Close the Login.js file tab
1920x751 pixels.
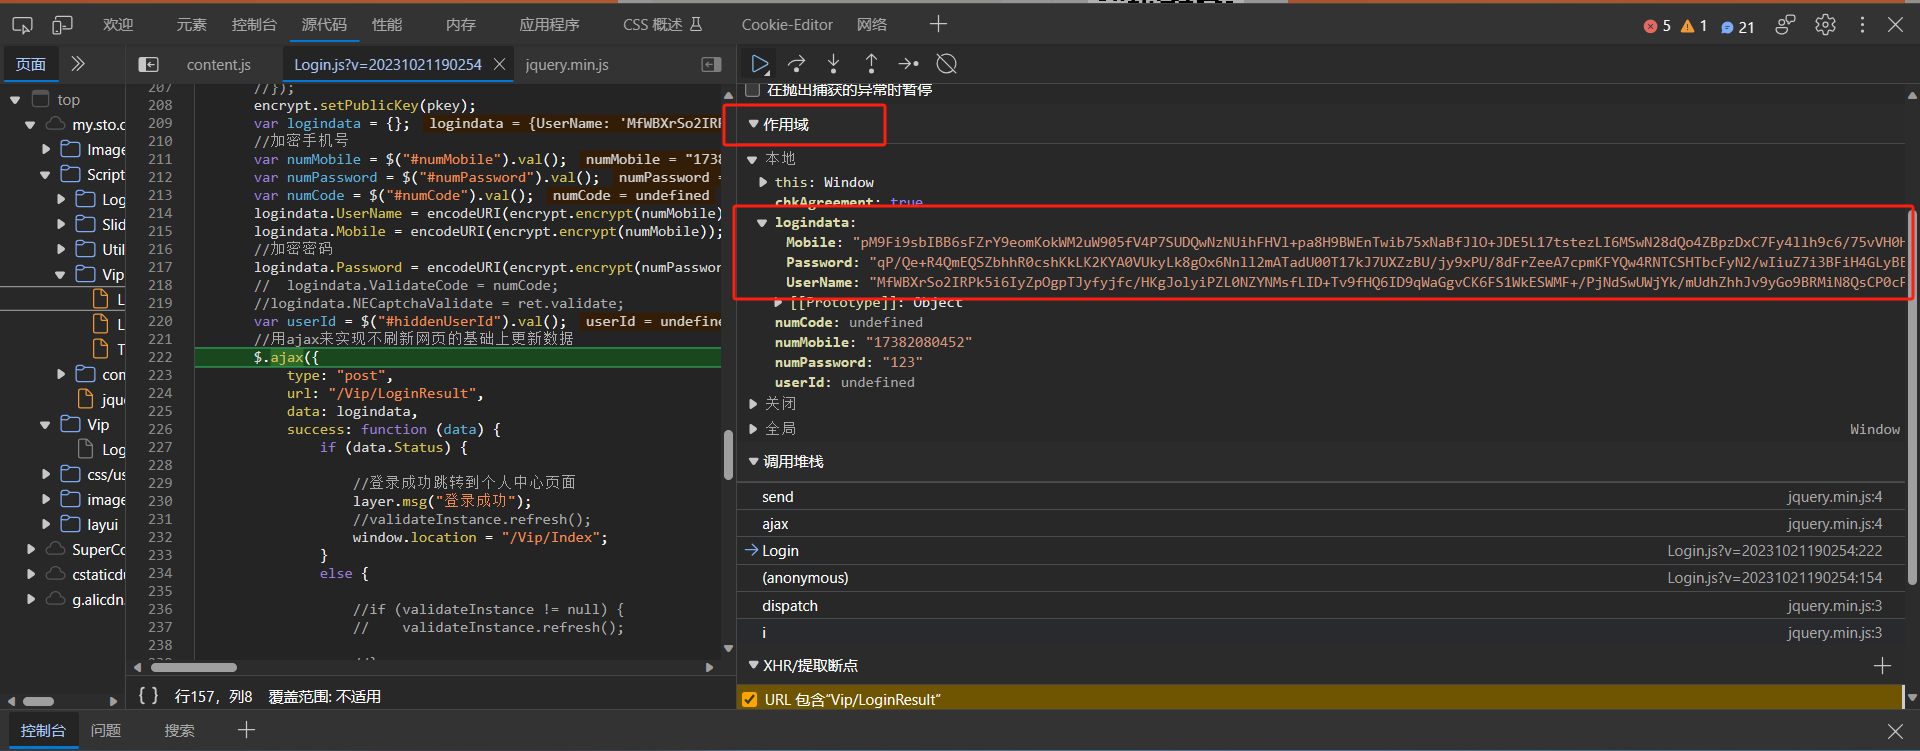499,64
